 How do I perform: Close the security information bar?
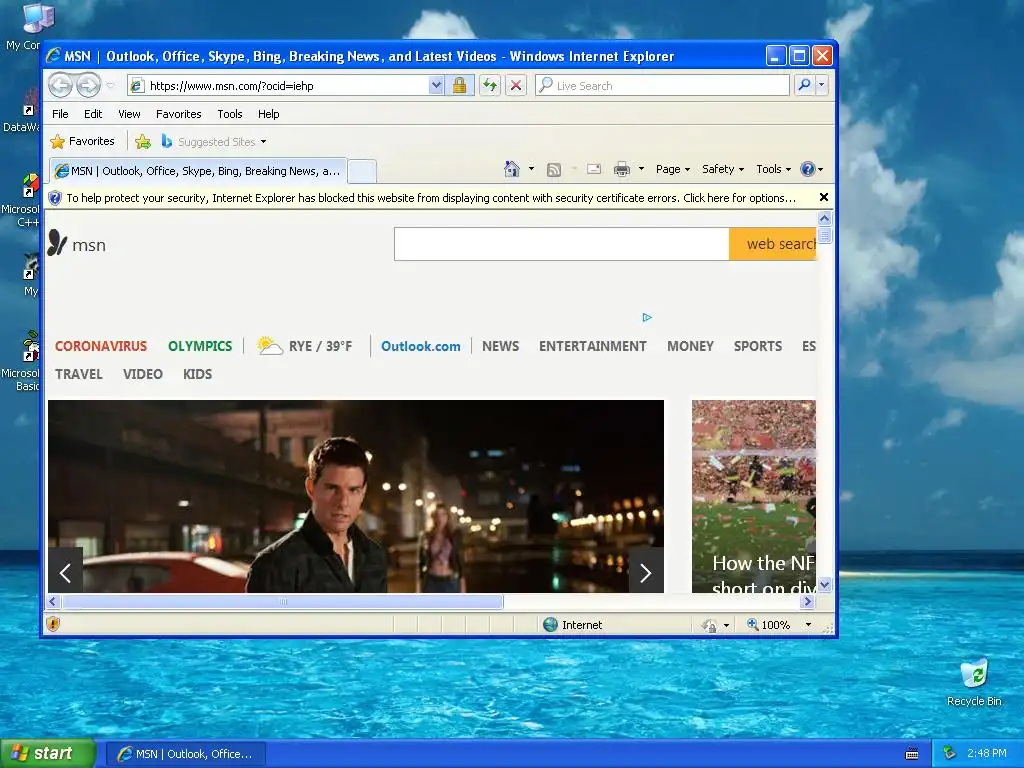(x=824, y=197)
